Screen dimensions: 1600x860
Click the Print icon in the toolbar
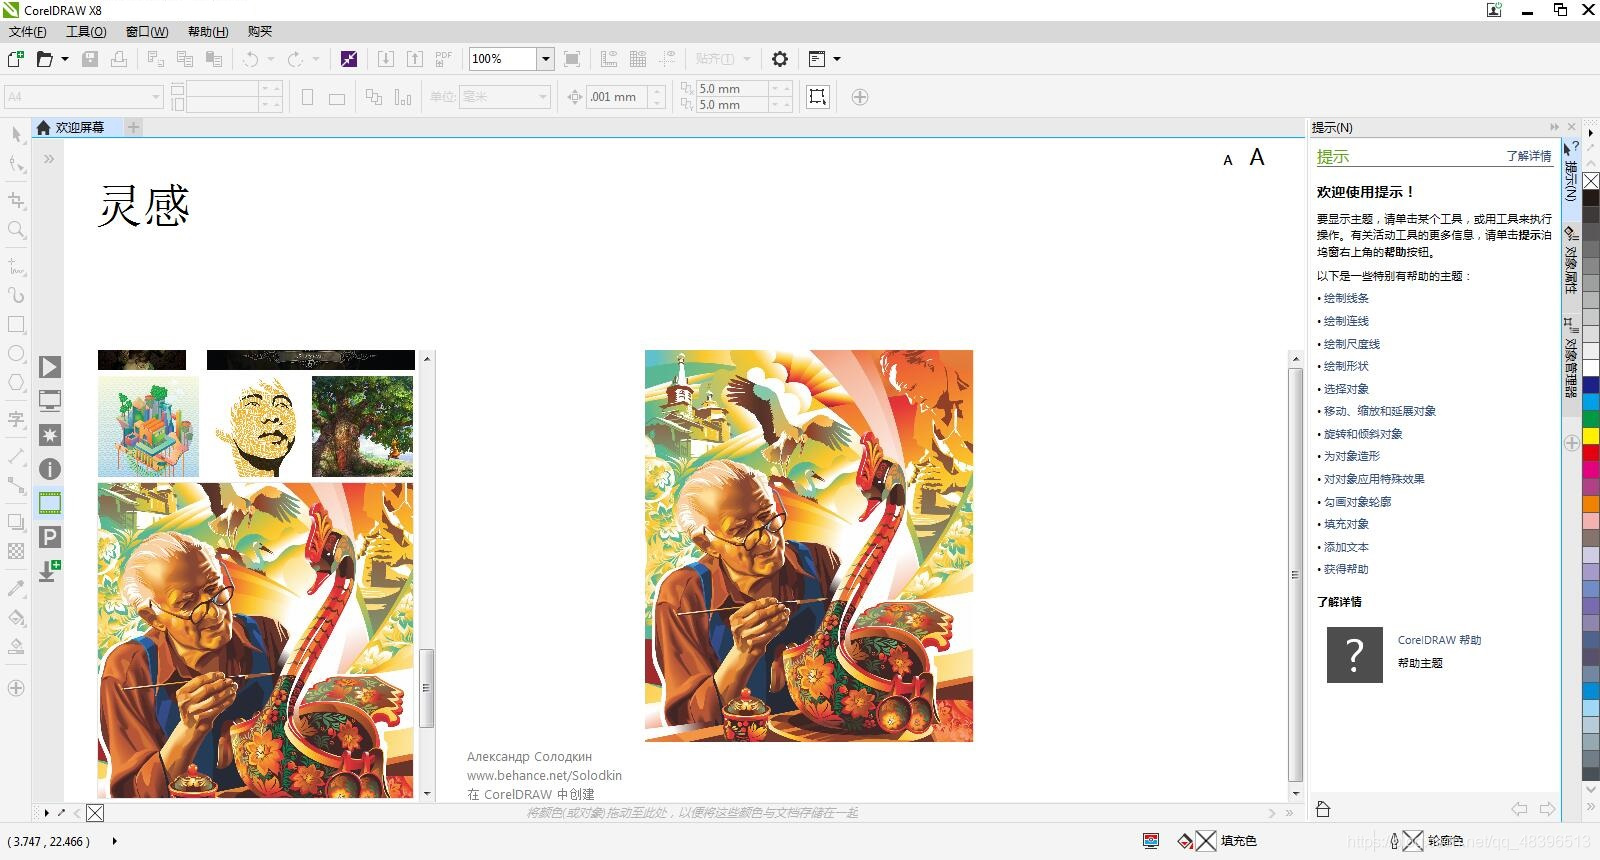coord(119,59)
